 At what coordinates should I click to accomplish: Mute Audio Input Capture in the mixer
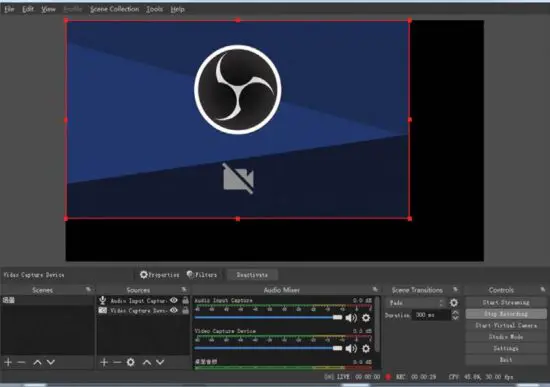point(351,318)
